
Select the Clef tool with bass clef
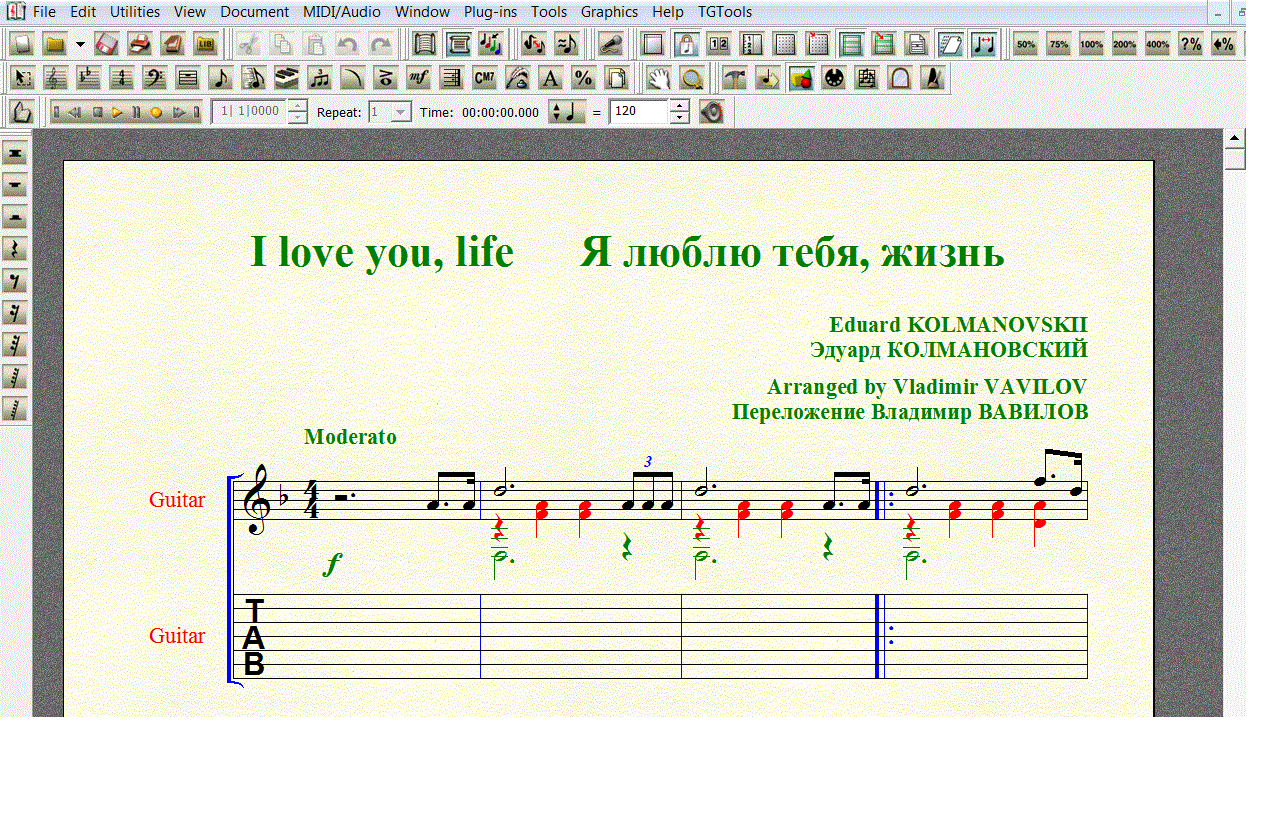pyautogui.click(x=155, y=78)
